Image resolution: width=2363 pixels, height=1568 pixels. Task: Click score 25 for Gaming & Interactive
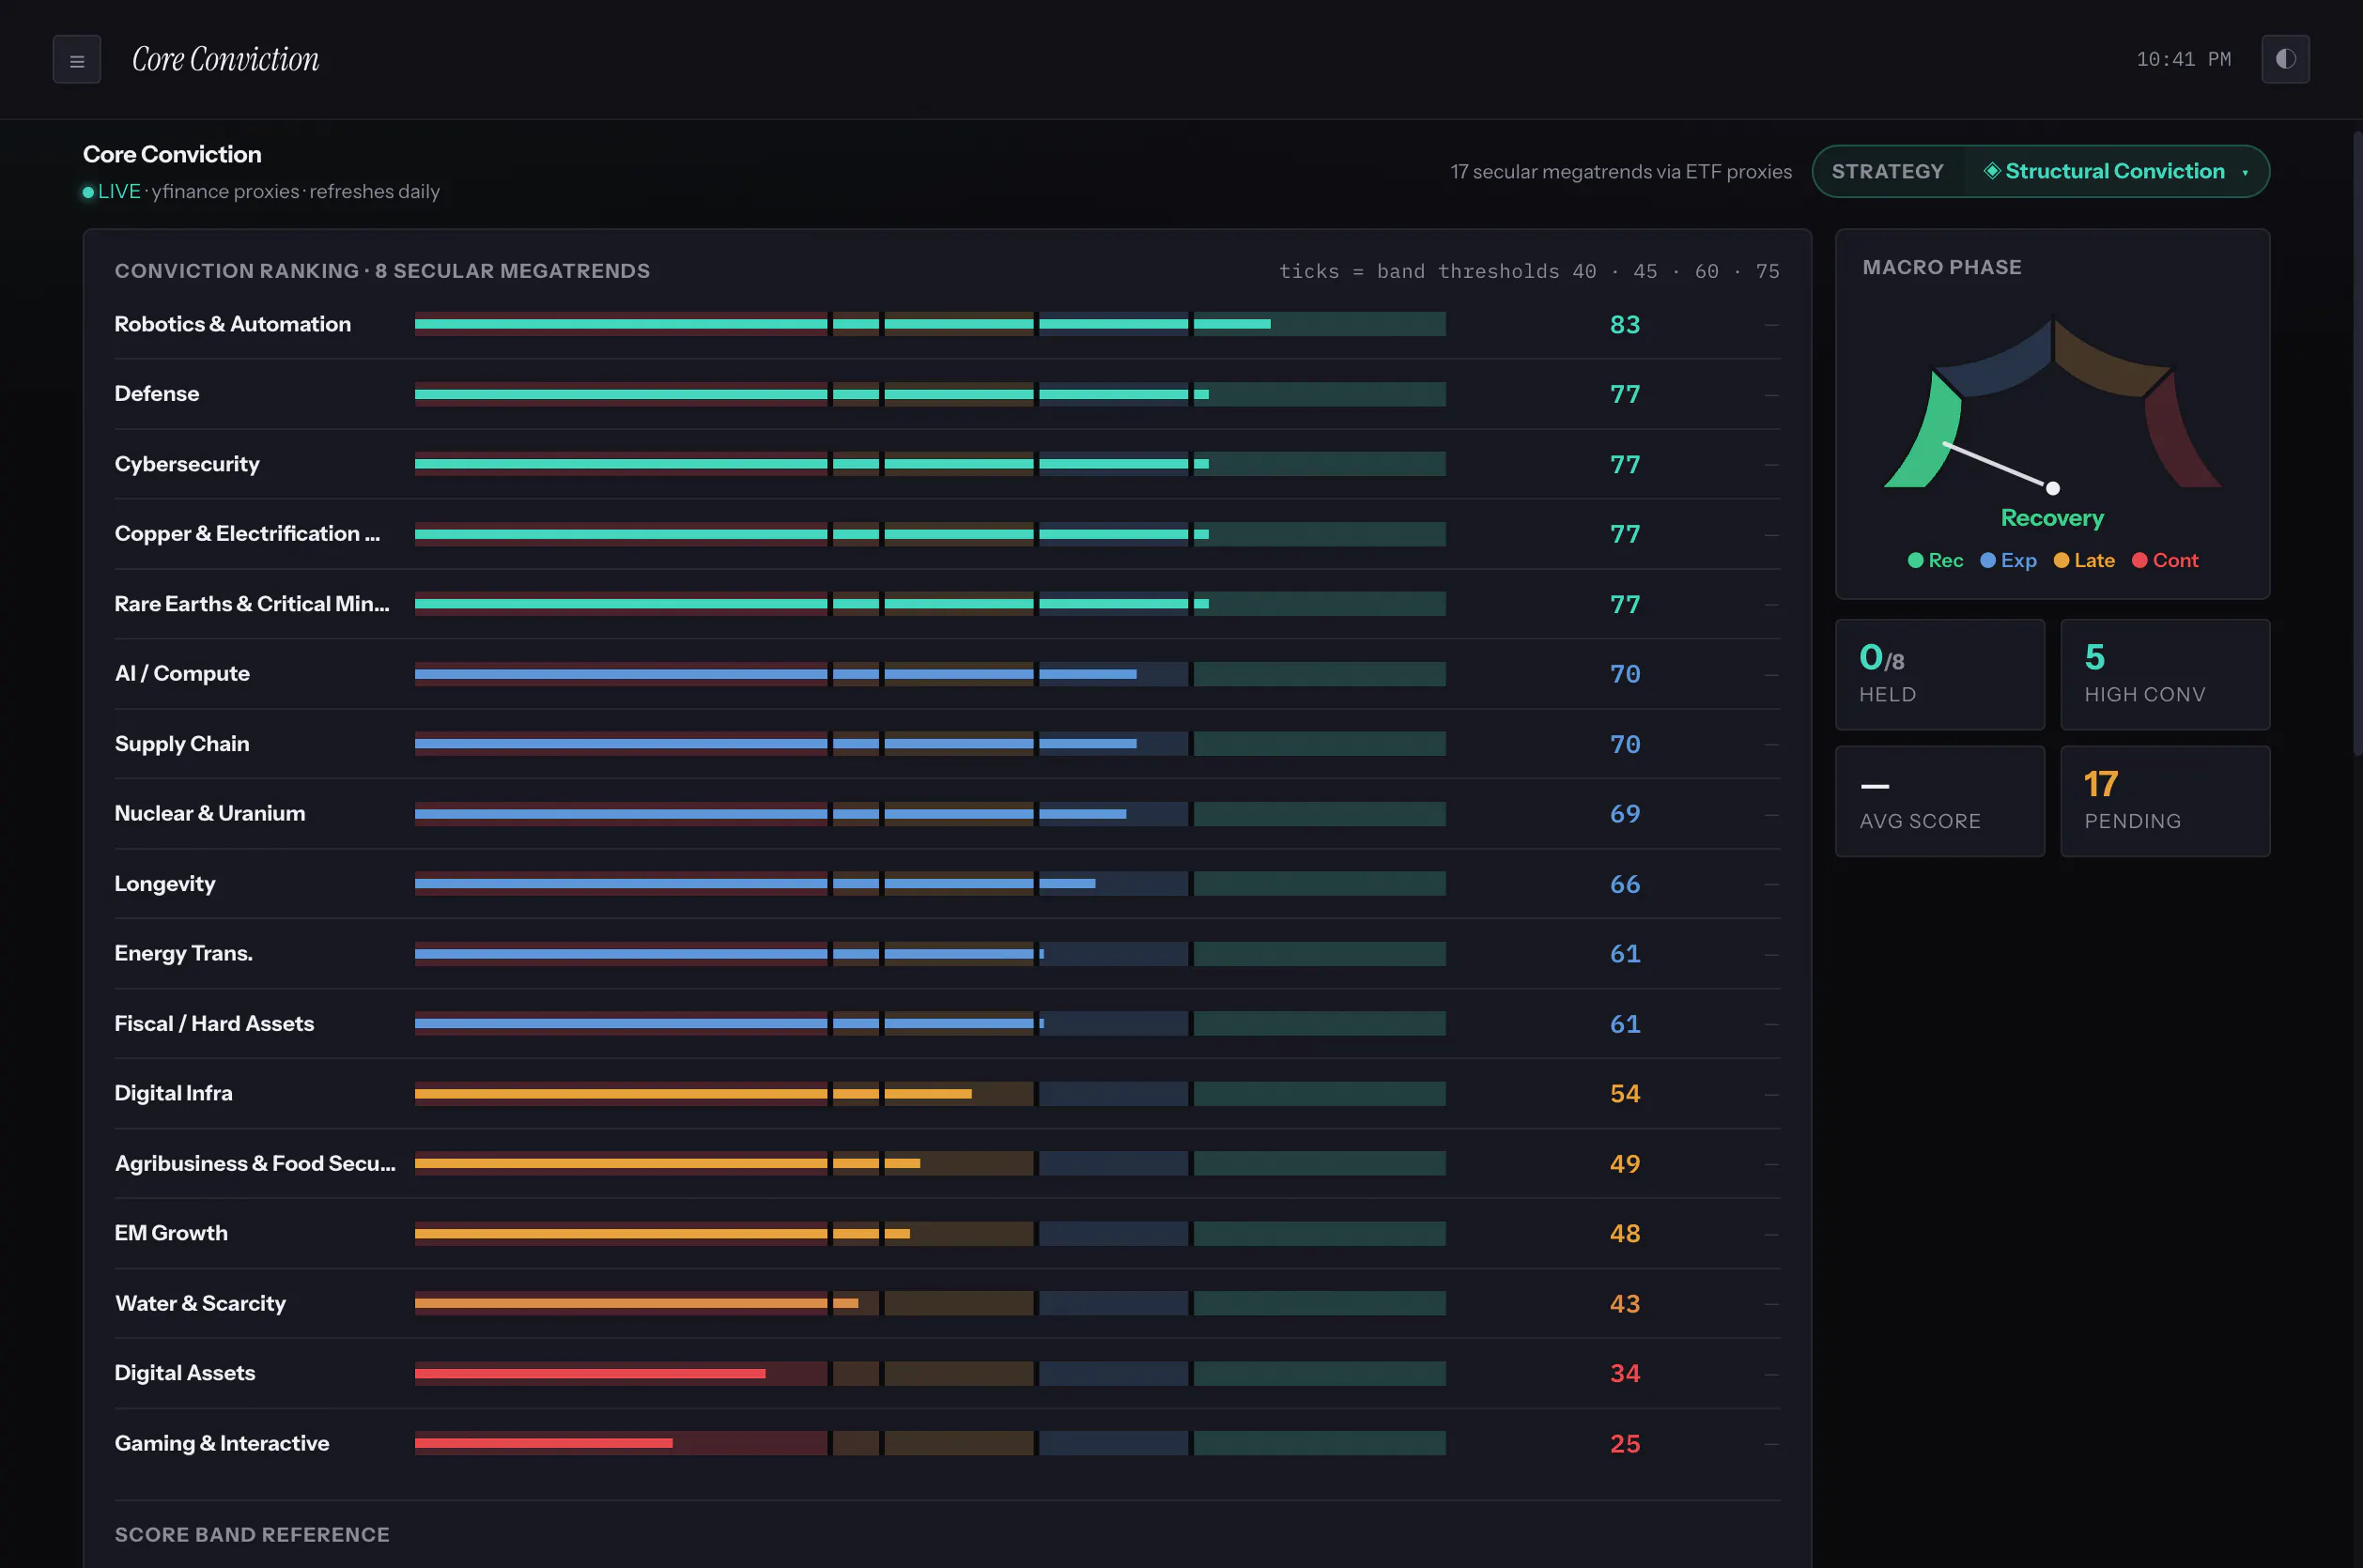point(1625,1443)
